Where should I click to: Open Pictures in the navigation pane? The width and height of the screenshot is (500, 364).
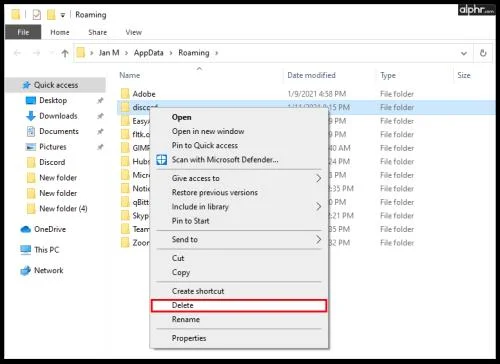pos(53,147)
